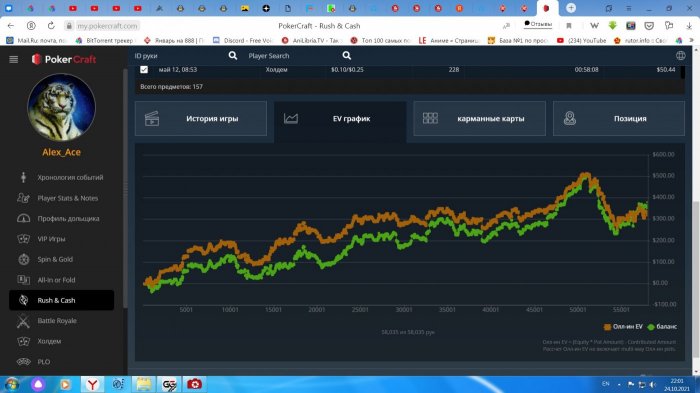This screenshot has width=700, height=393.
Task: Open the BitTorrent трекер bookmark
Action: pos(105,40)
